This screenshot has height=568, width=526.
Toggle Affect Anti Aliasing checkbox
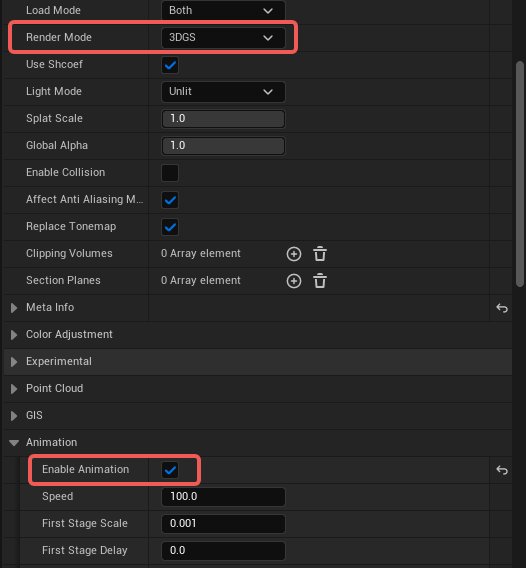pyautogui.click(x=170, y=200)
